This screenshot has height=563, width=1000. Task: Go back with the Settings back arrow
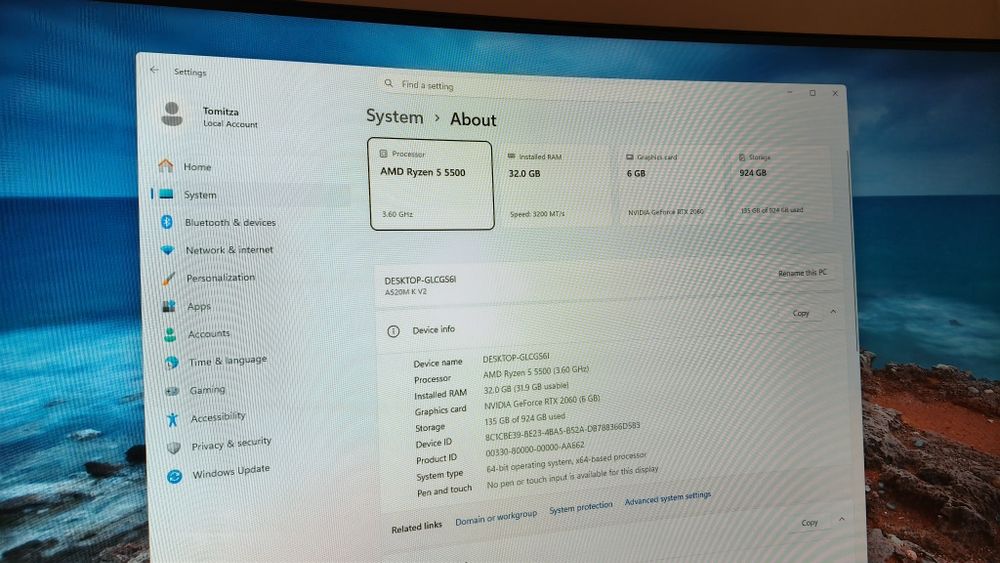[154, 69]
